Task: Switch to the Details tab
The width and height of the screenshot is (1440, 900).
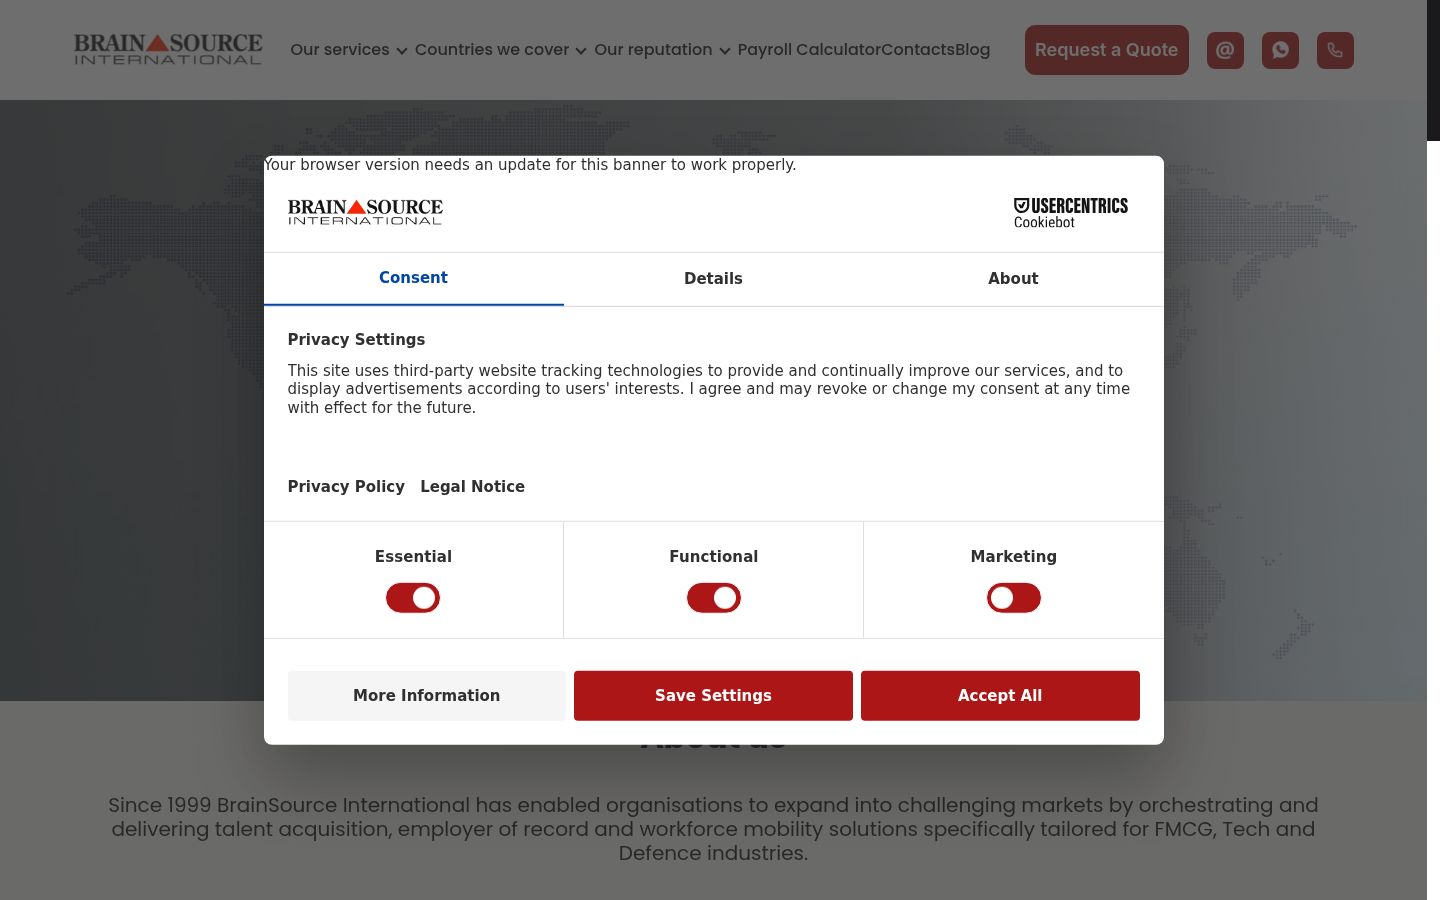Action: click(x=713, y=279)
